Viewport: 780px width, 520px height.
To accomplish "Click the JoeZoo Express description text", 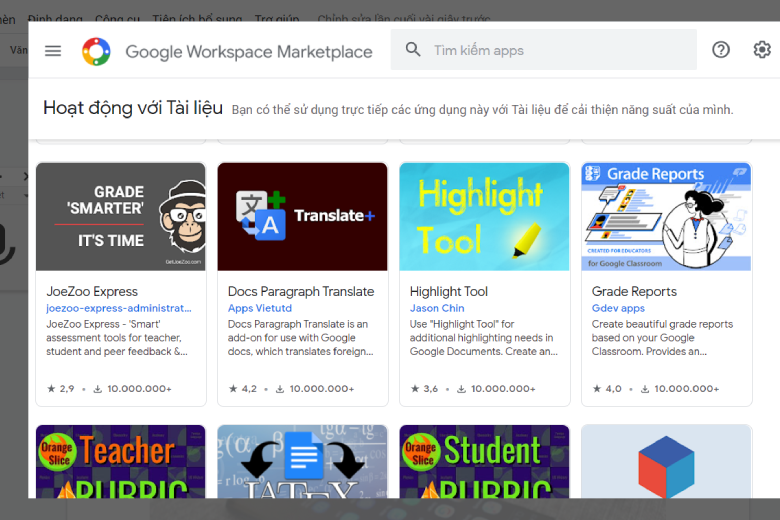I will [117, 338].
